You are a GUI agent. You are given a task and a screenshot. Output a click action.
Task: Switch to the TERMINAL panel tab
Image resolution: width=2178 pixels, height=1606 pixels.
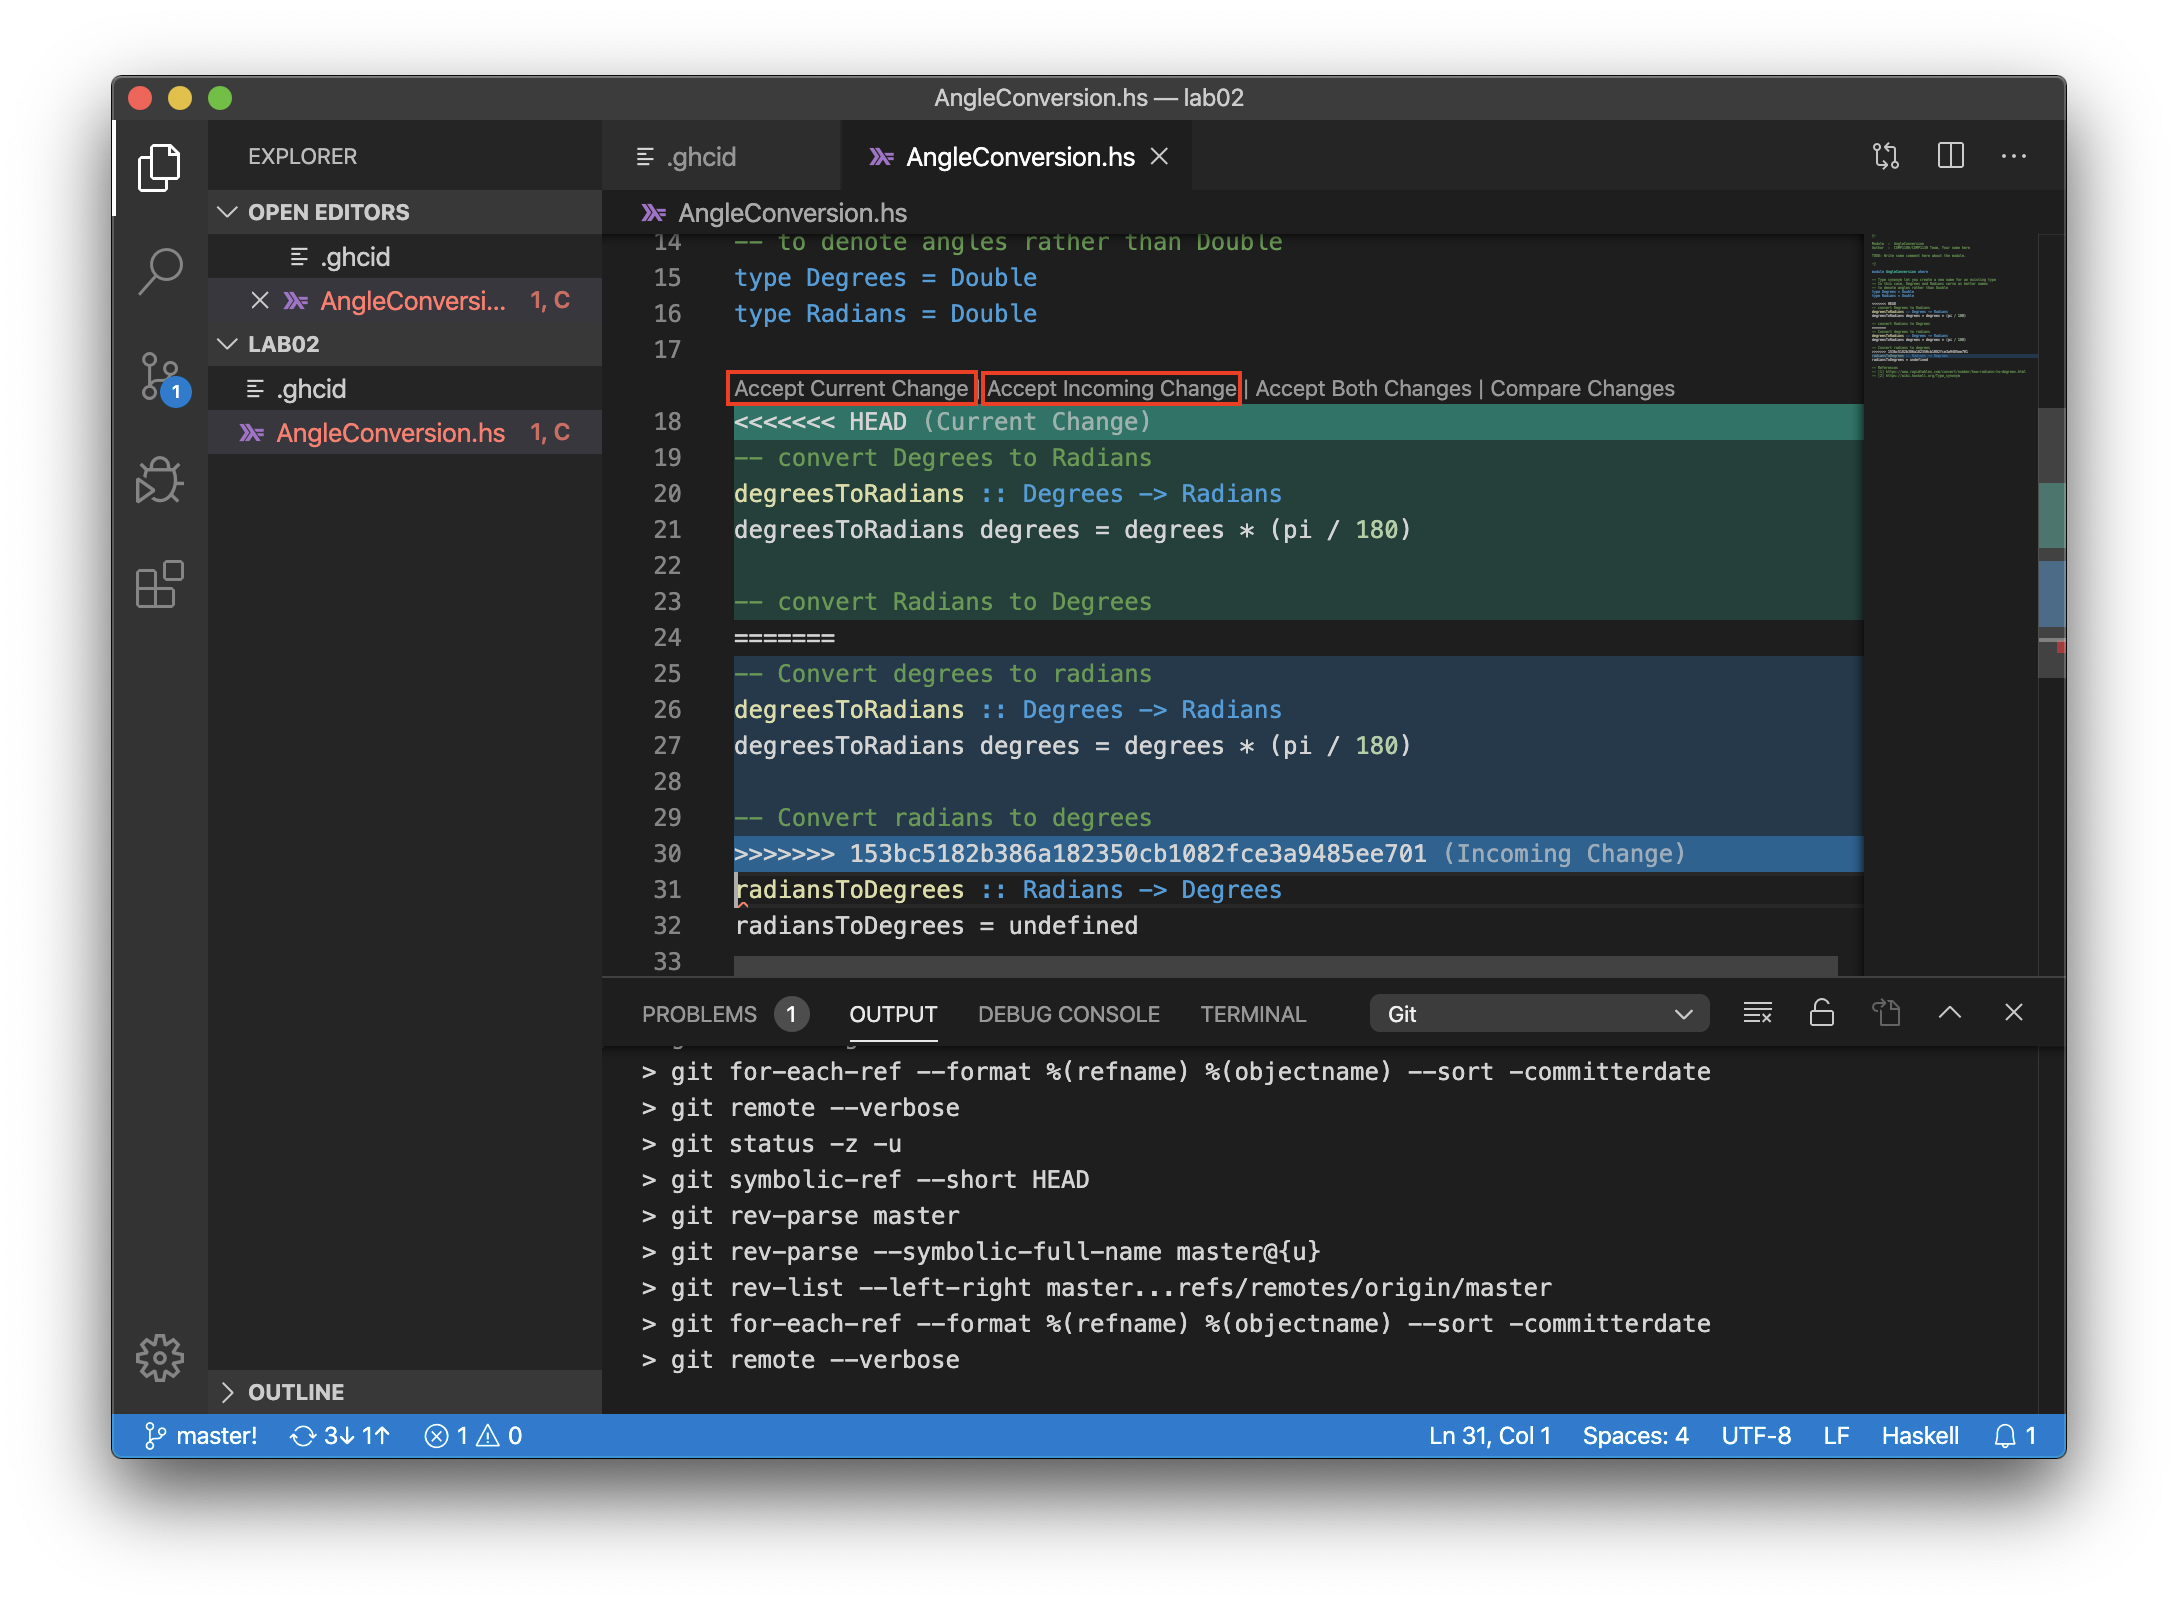[1252, 1014]
